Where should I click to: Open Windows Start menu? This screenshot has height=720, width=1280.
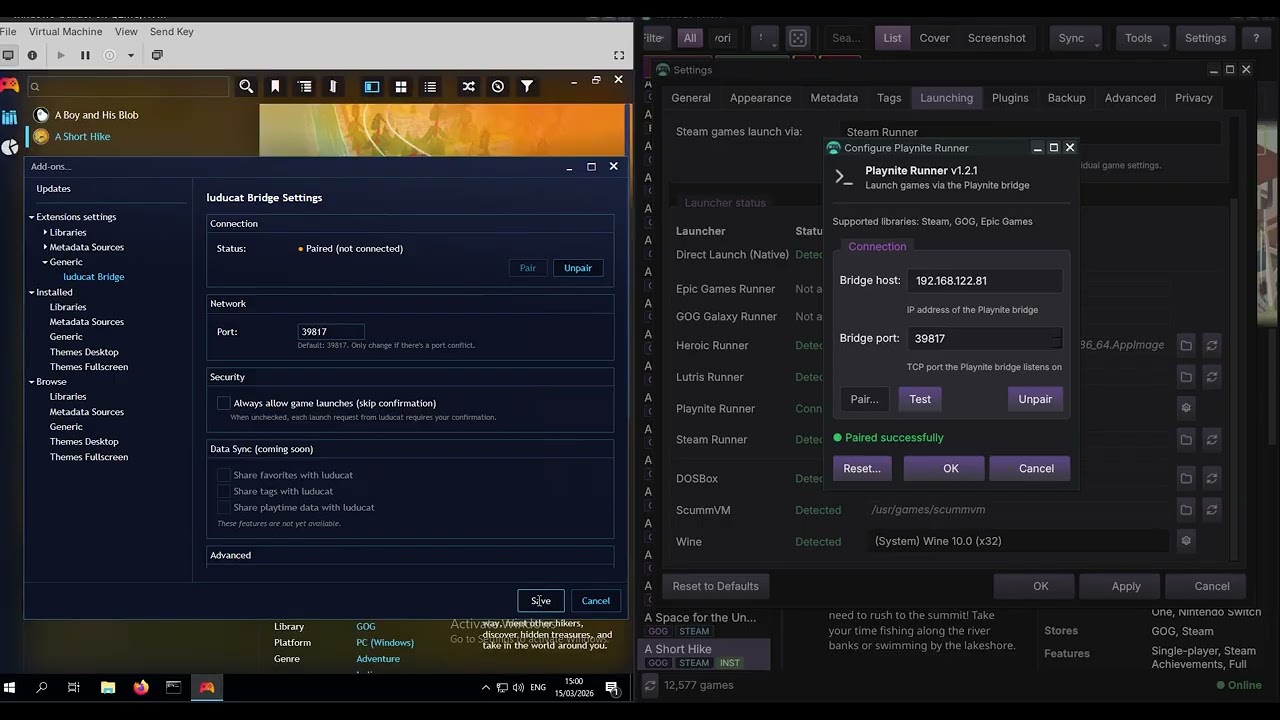(x=10, y=687)
